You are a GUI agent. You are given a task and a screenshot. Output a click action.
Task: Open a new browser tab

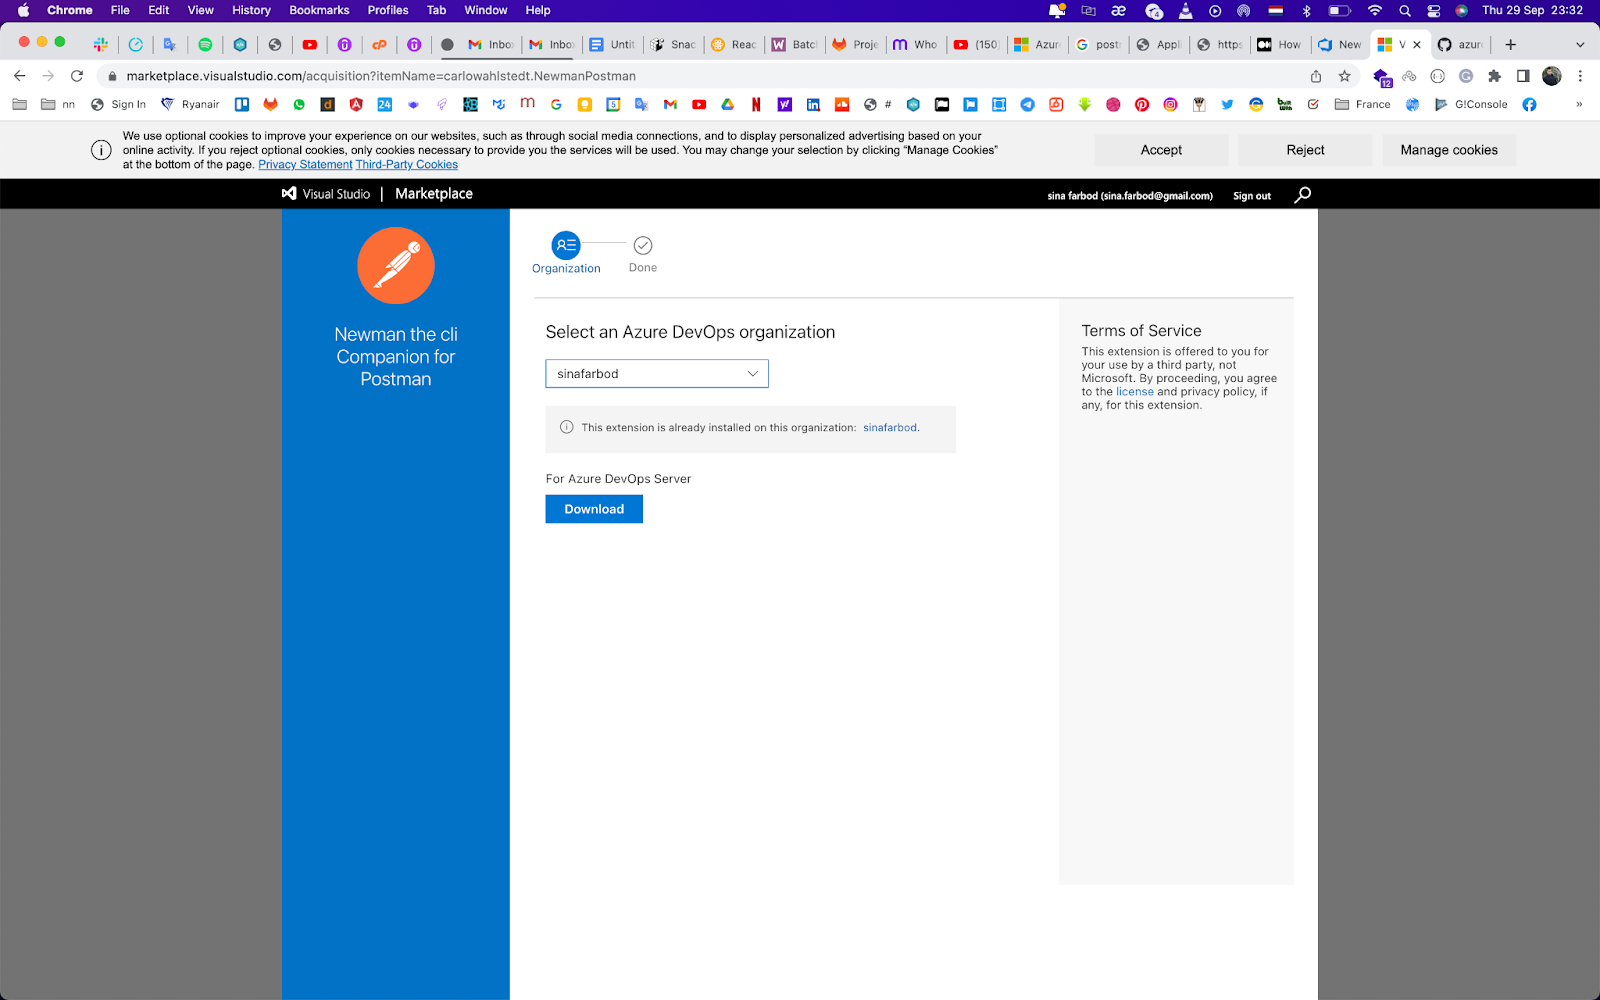(1510, 44)
